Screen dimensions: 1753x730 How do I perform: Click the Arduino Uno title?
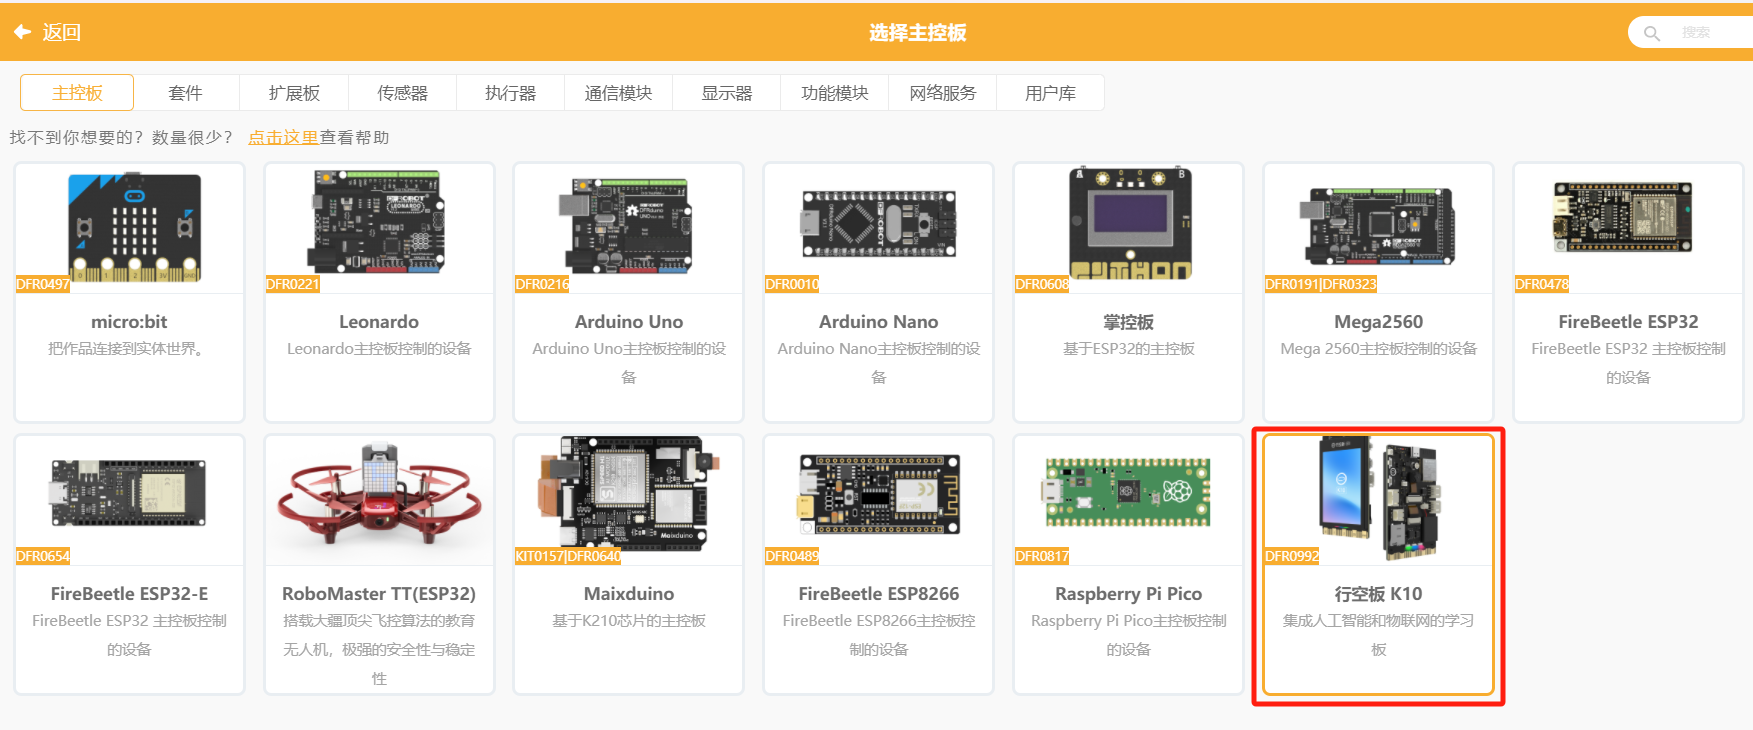tap(629, 322)
